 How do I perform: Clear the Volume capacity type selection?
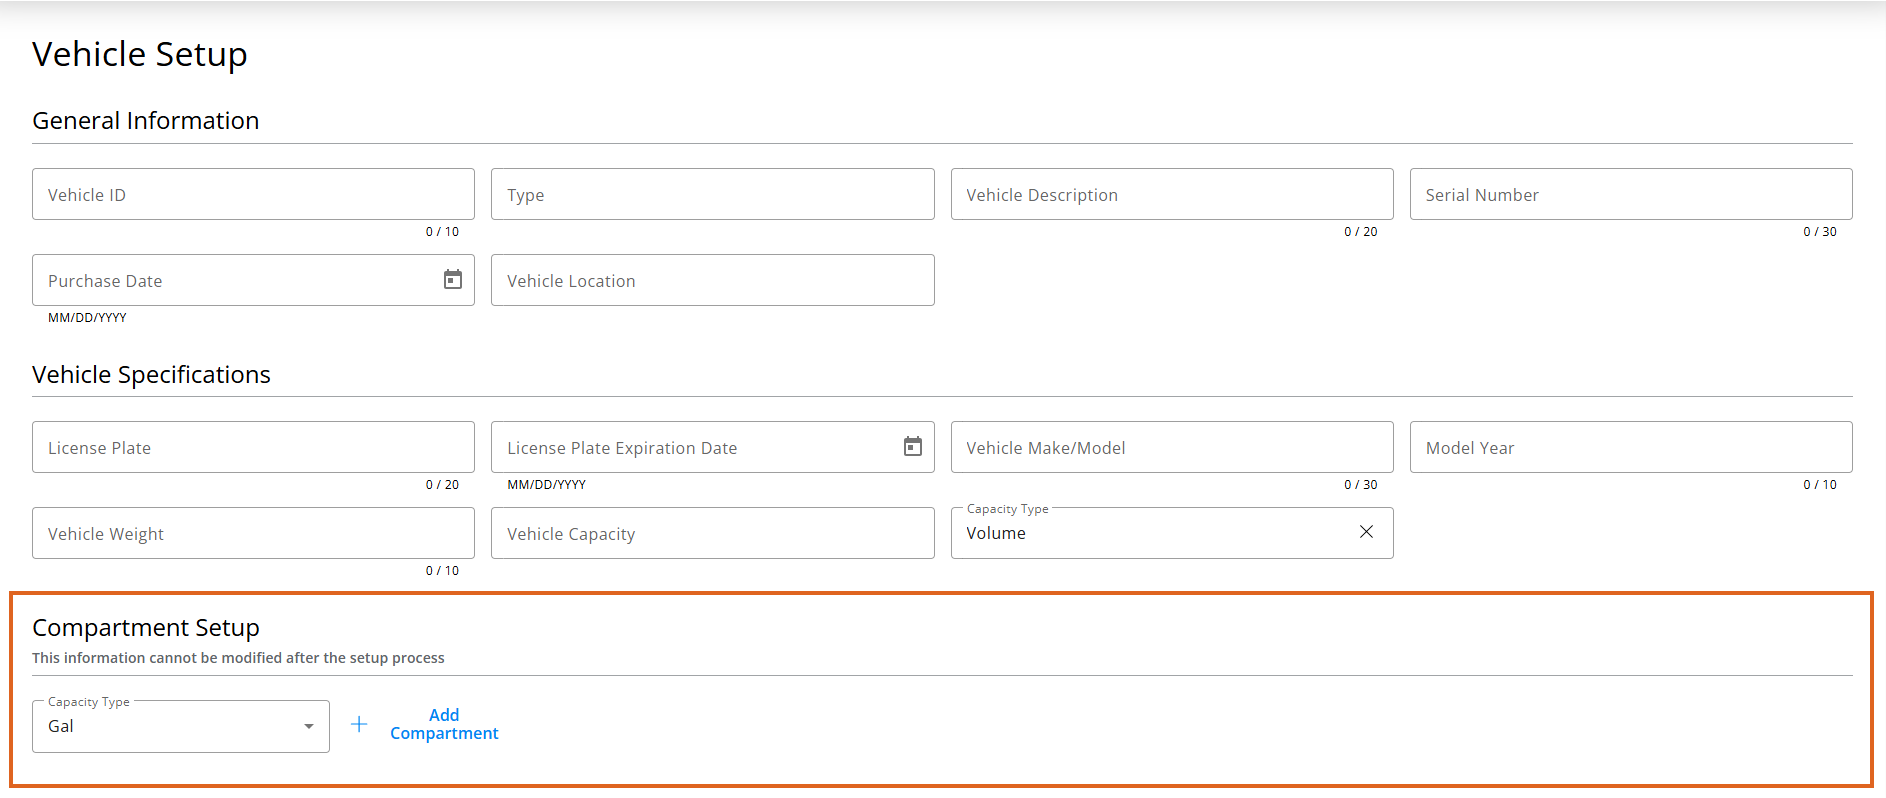pos(1366,532)
